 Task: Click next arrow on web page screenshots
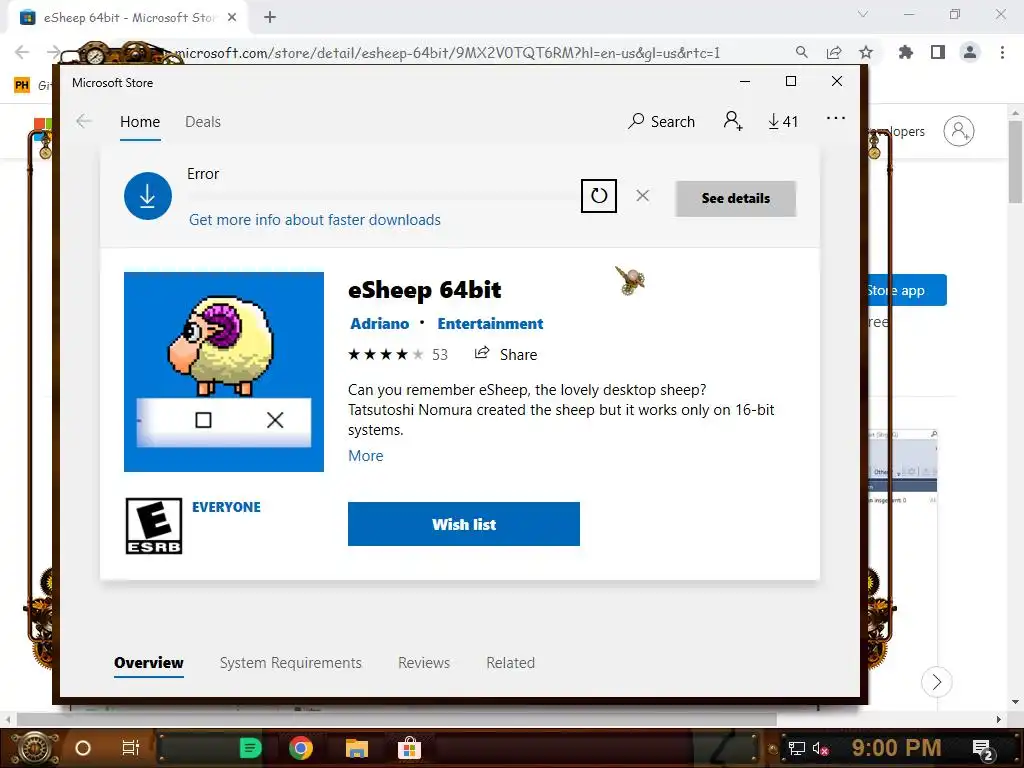(x=936, y=682)
